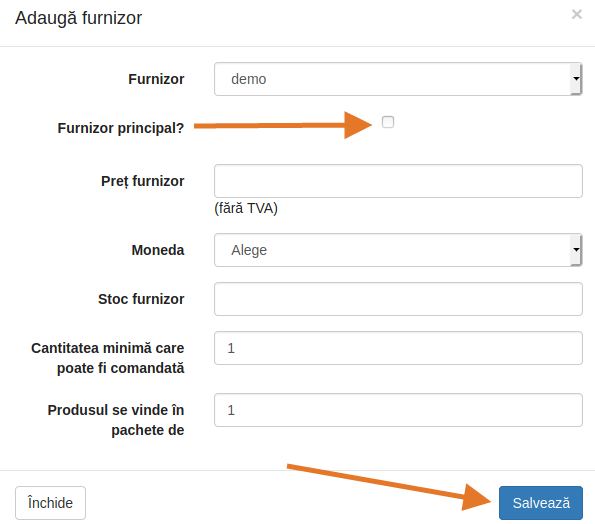Viewport: 595px width, 524px height.
Task: Save supplier with the Salvează button
Action: point(541,503)
